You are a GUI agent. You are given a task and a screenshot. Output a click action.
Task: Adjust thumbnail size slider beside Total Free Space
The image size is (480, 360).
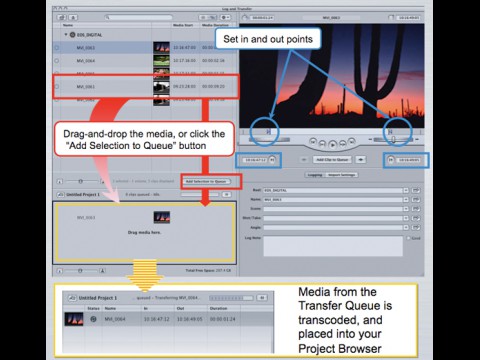[81, 271]
